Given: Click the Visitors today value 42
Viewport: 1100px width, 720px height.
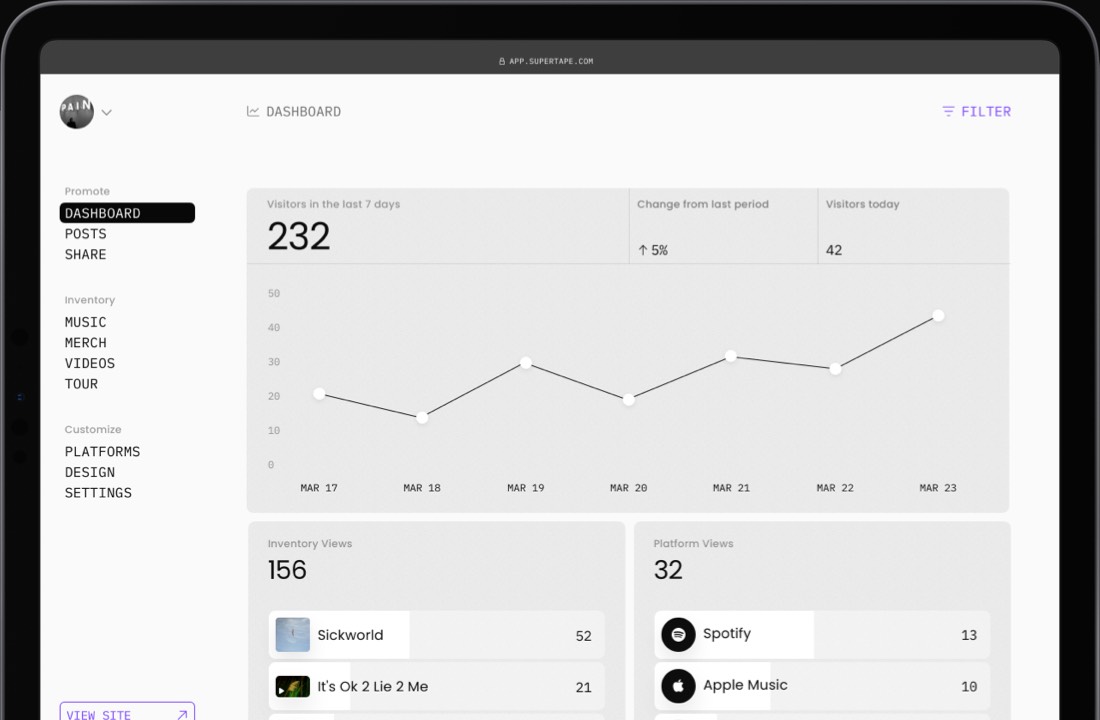Looking at the screenshot, I should pos(834,250).
